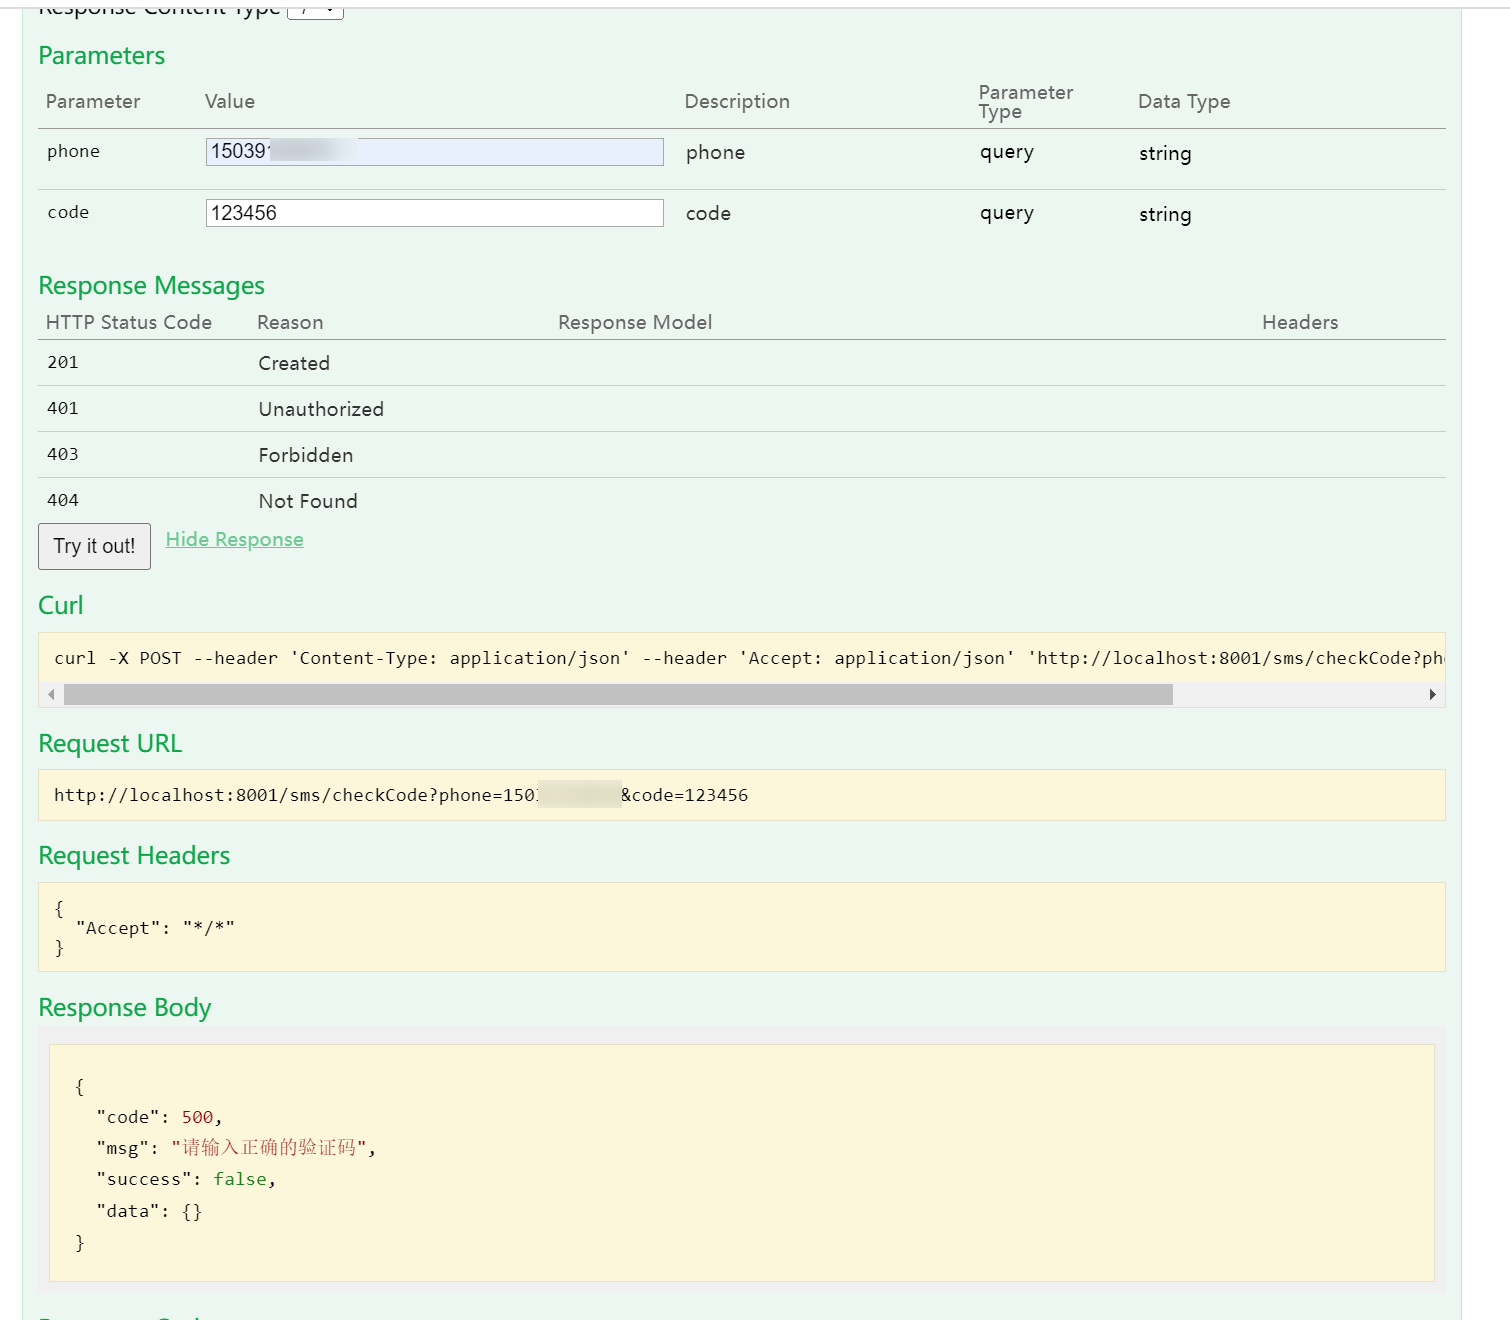
Task: Click the phone value input field
Action: pos(434,152)
